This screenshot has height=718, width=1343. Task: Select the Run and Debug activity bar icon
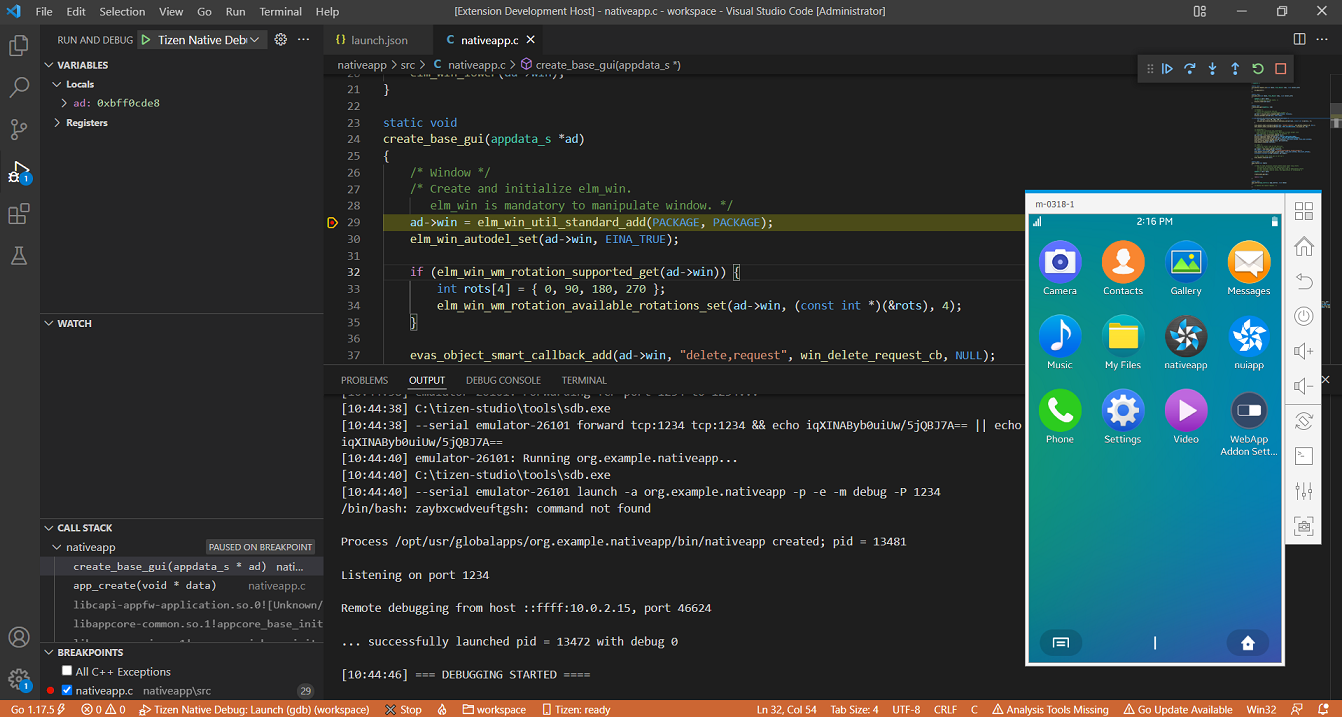coord(19,171)
